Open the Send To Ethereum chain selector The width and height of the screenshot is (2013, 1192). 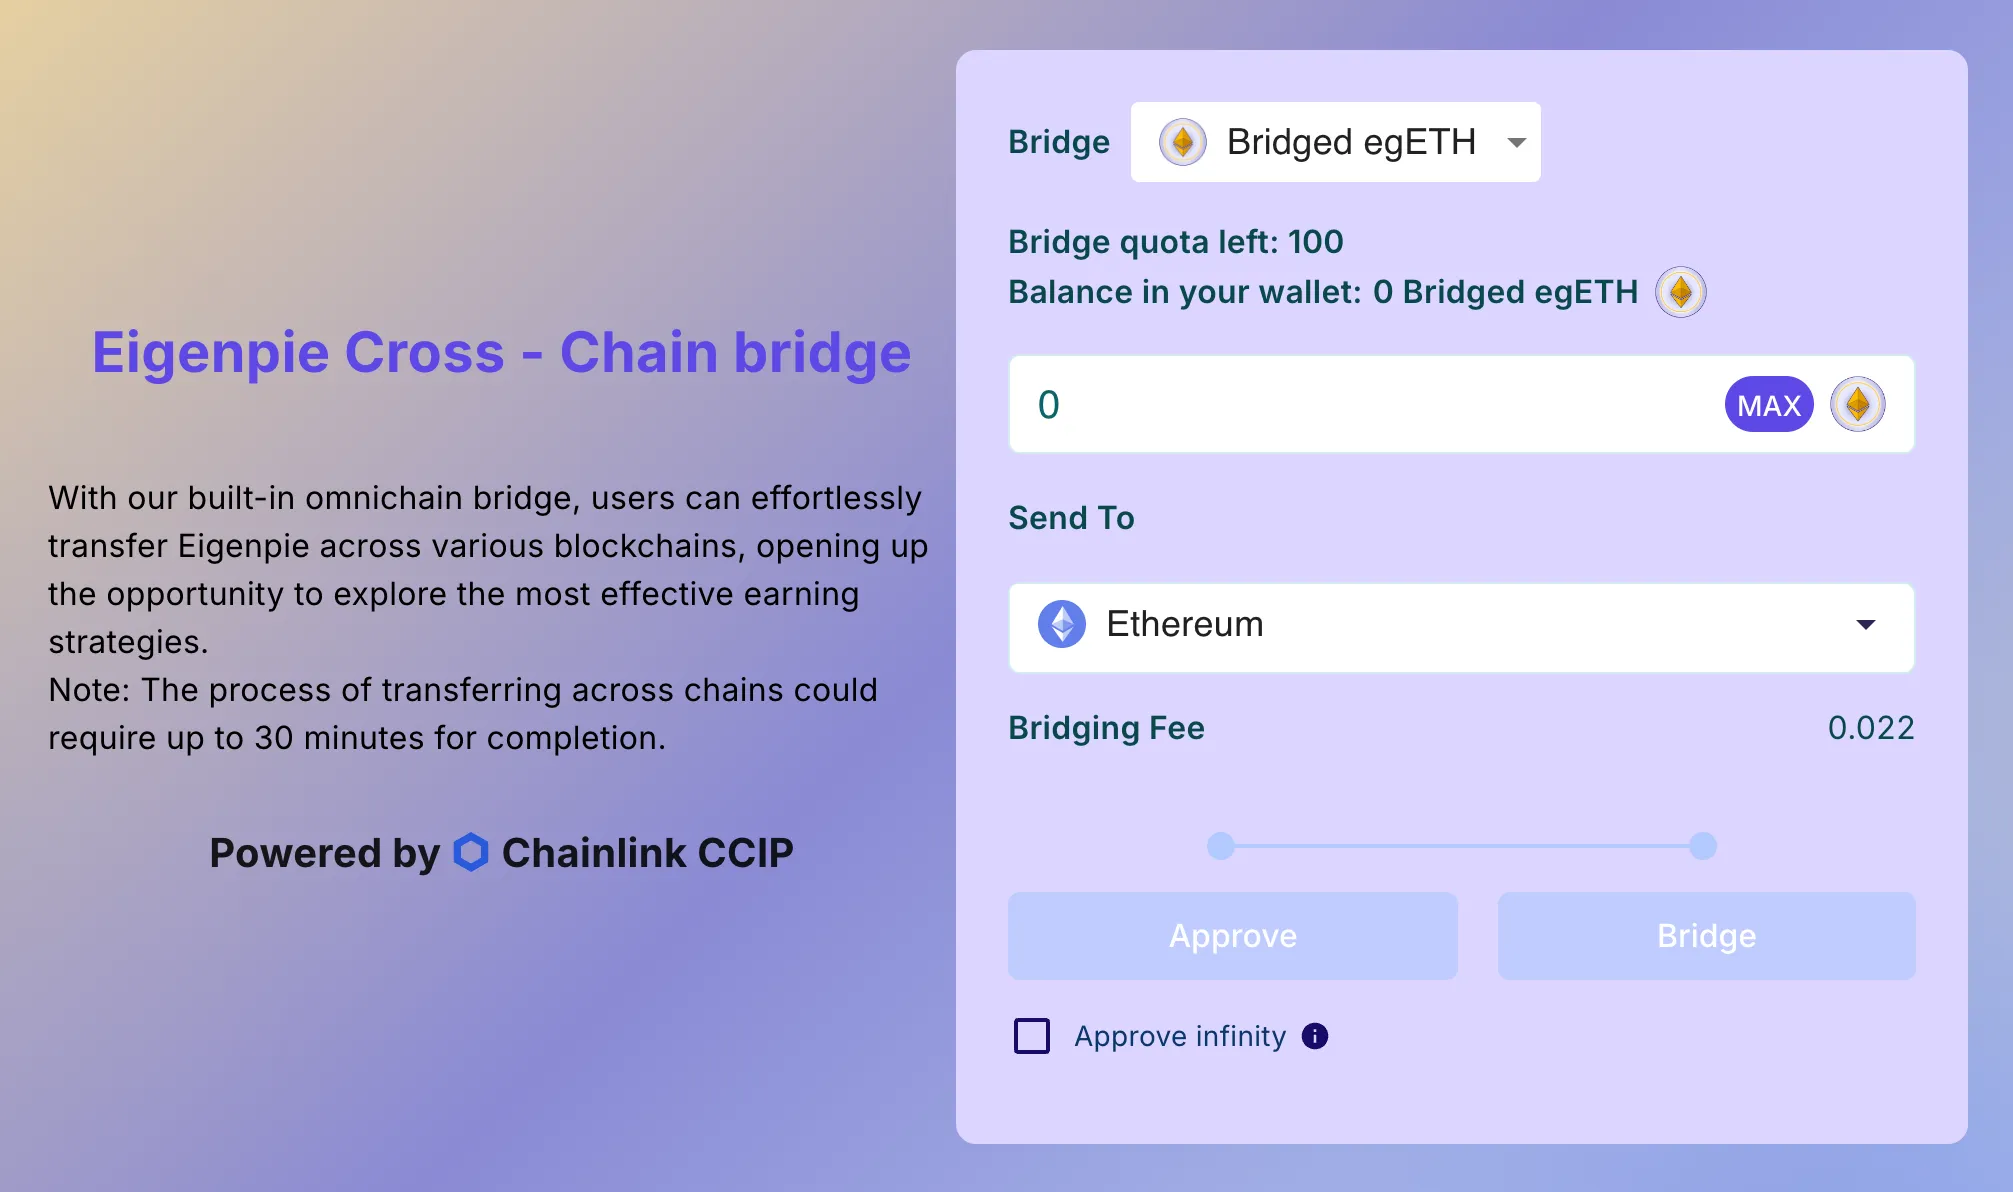tap(1462, 628)
